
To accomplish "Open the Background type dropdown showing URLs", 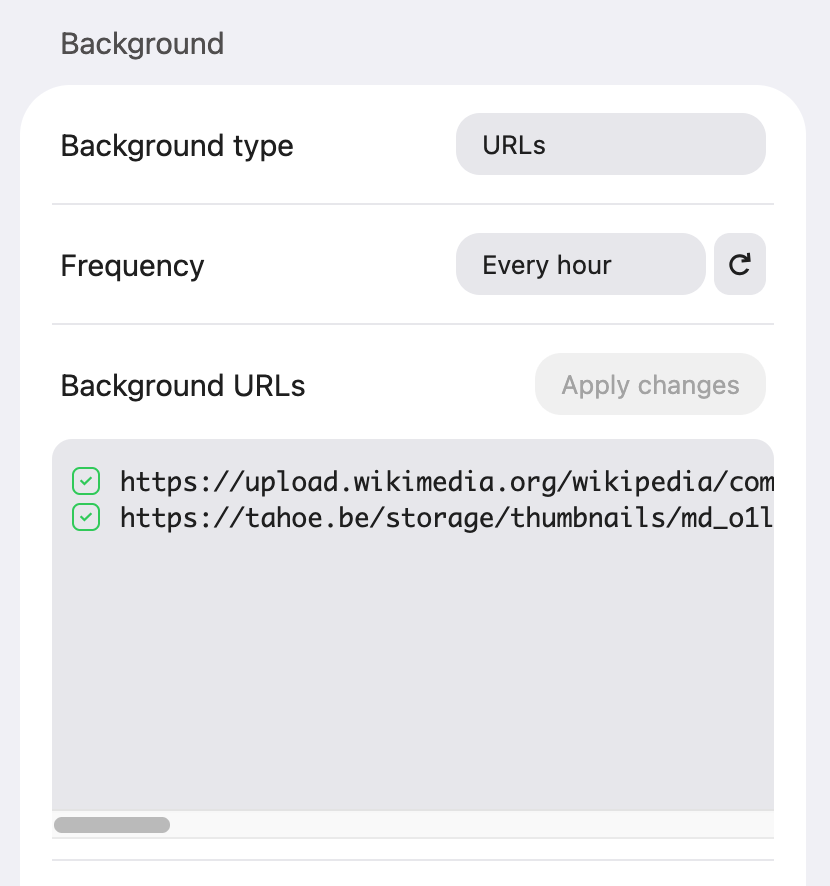I will pyautogui.click(x=610, y=144).
